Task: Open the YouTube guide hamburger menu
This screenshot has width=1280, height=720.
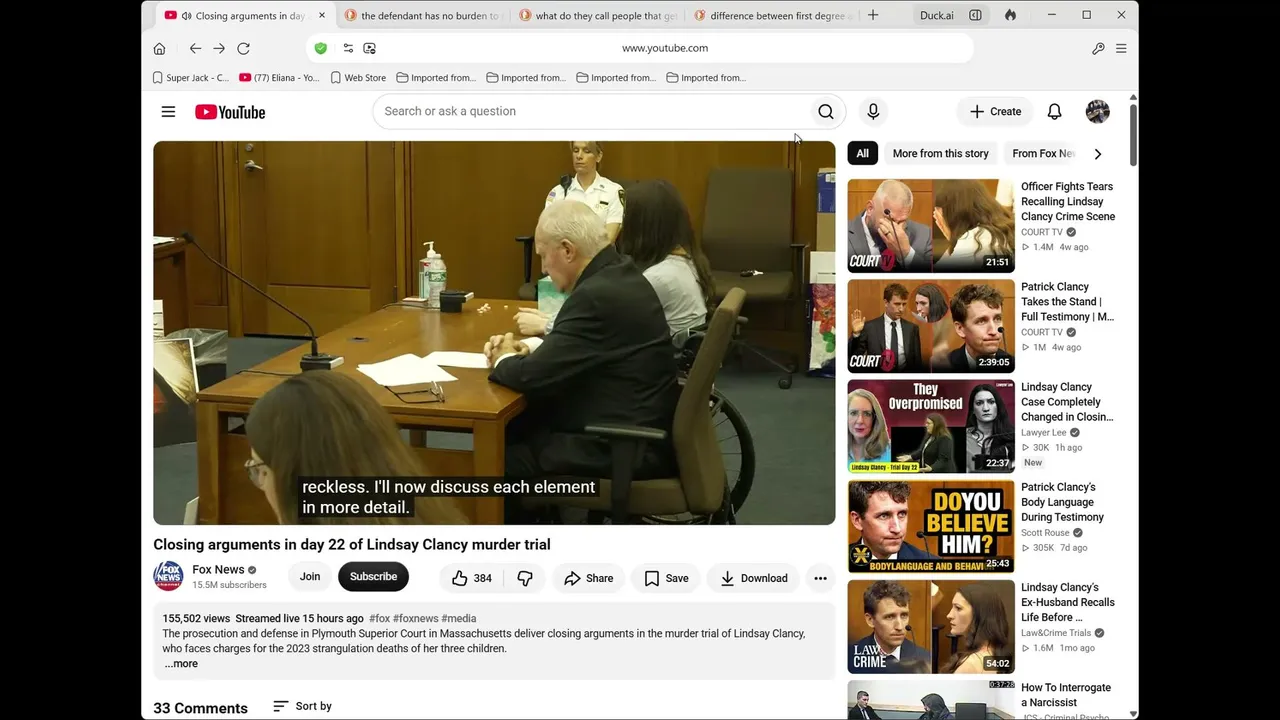Action: pyautogui.click(x=168, y=112)
